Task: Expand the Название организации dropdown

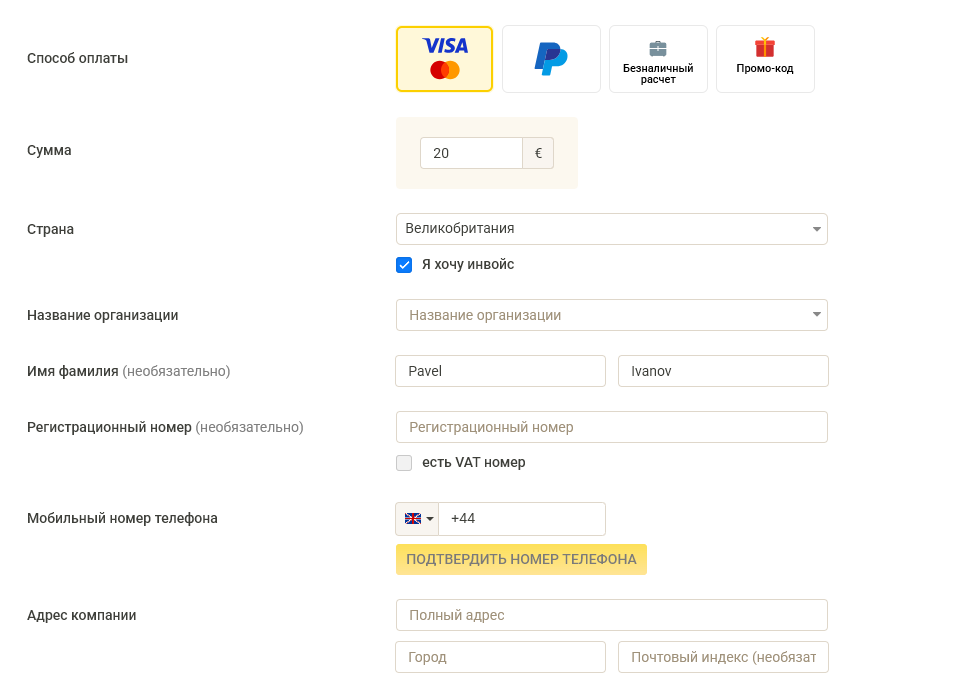Action: 612,315
